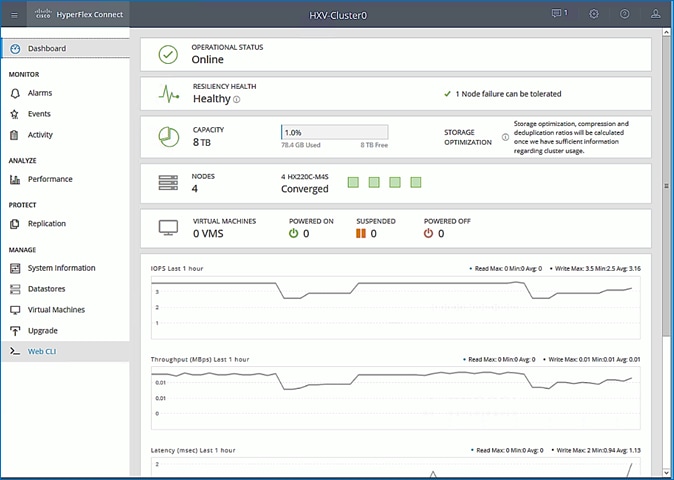Click the capacity usage bar showing 1.0%
Image resolution: width=674 pixels, height=480 pixels.
334,132
